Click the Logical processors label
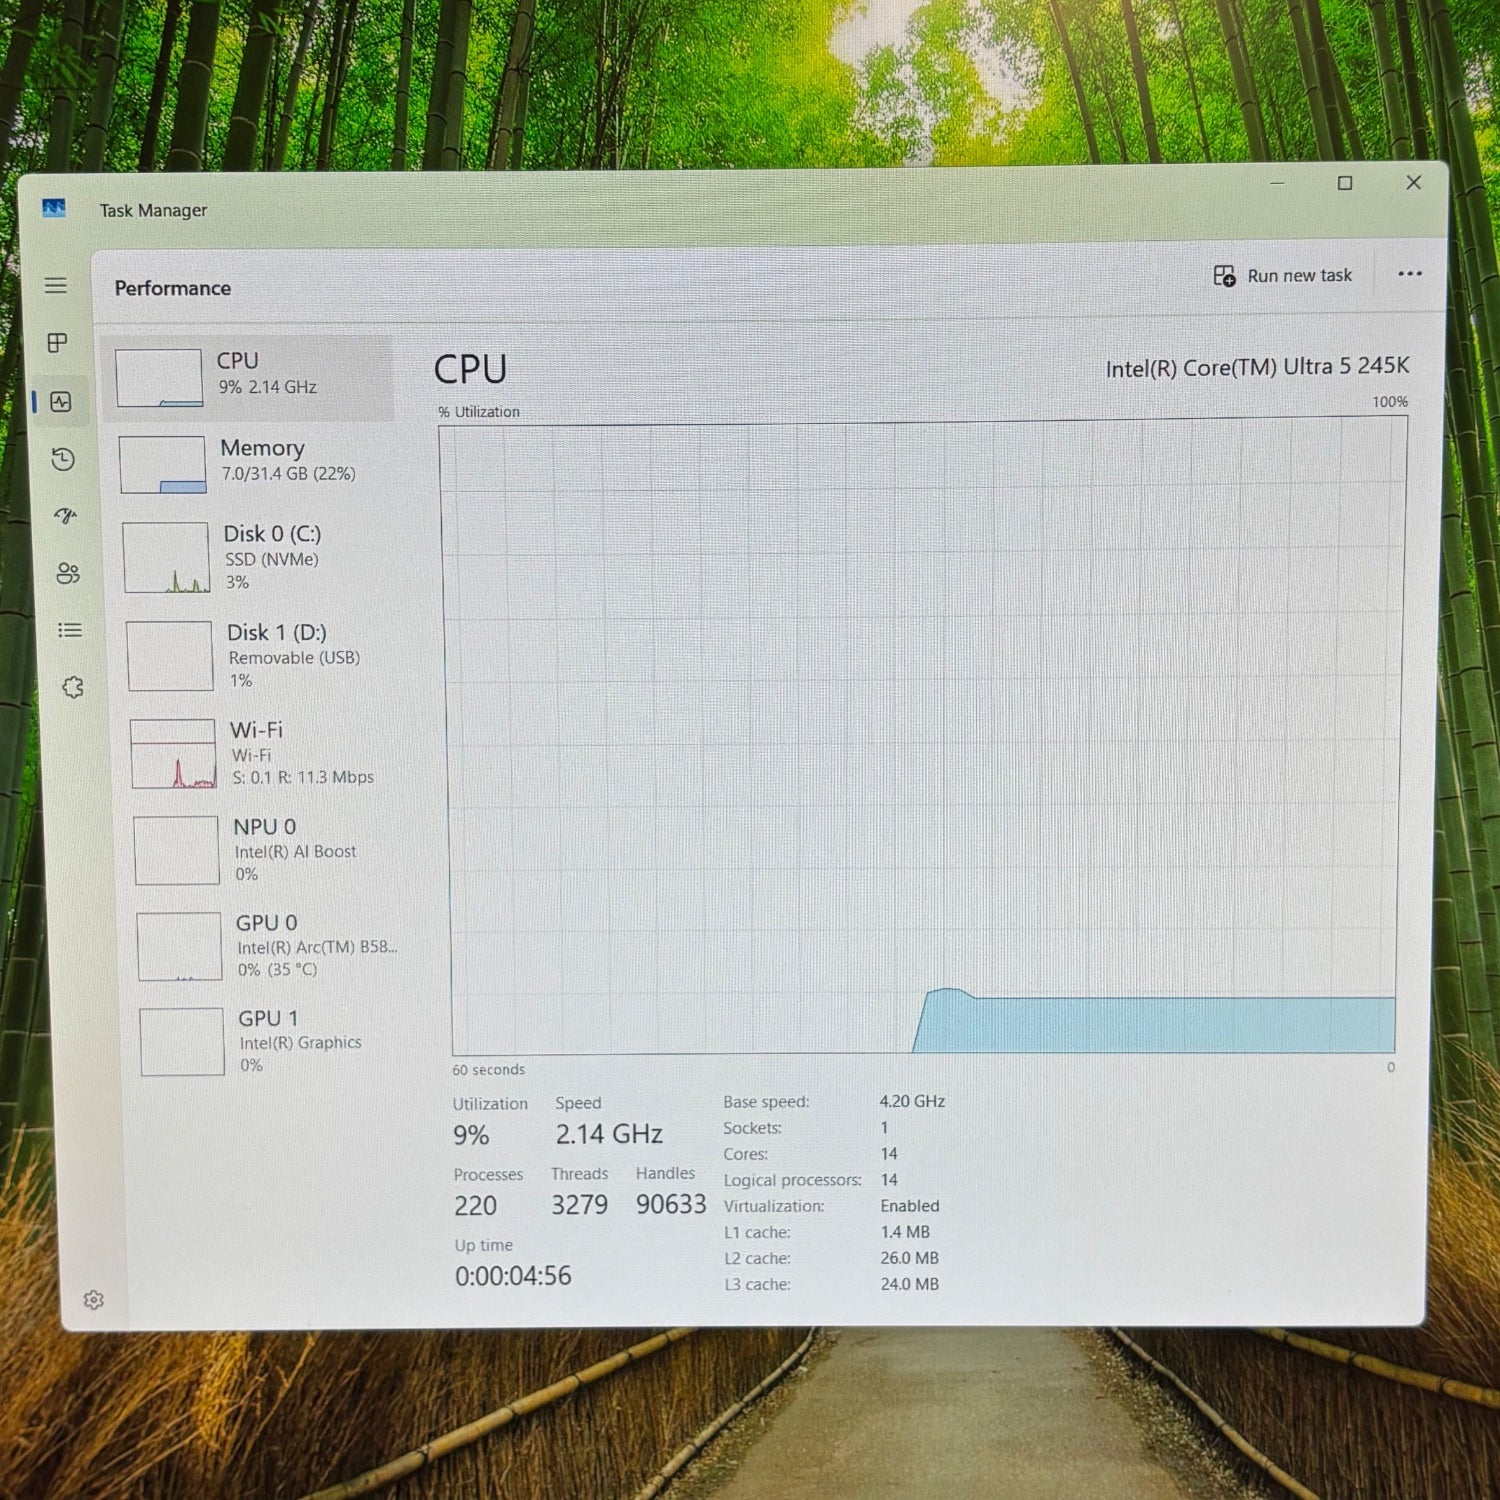The height and width of the screenshot is (1500, 1500). [x=792, y=1180]
